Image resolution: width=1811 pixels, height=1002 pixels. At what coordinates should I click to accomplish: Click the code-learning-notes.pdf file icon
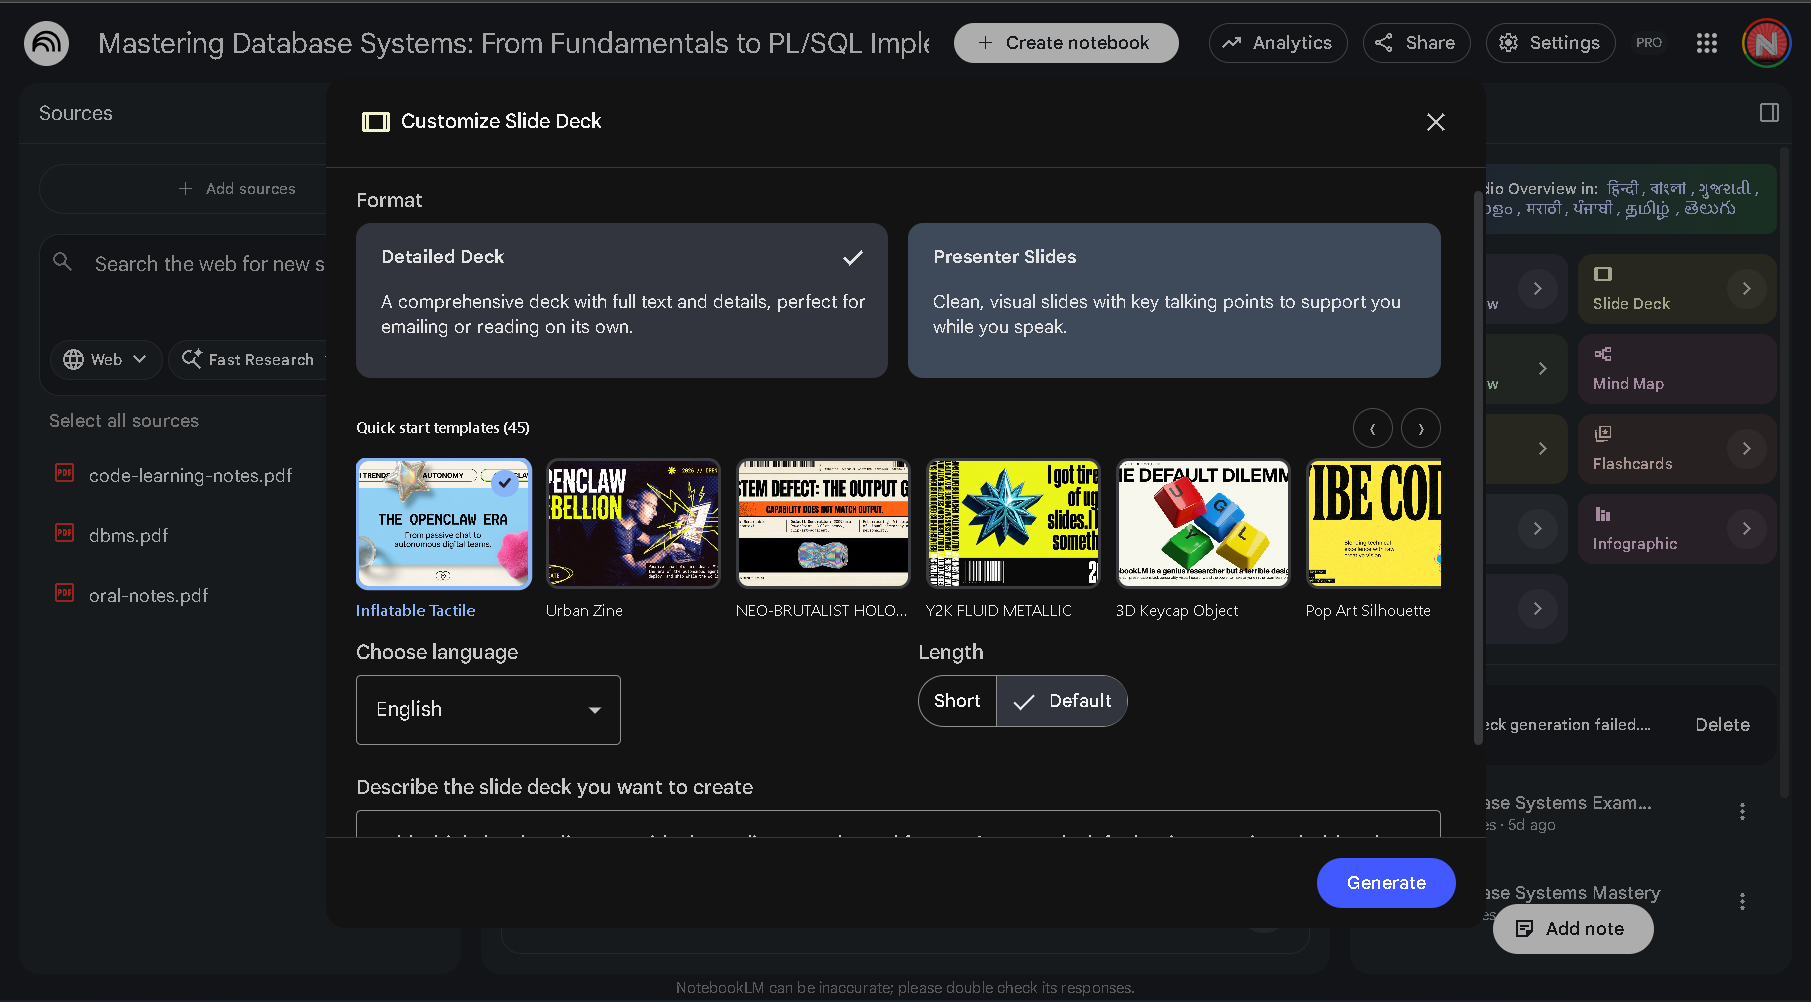64,473
